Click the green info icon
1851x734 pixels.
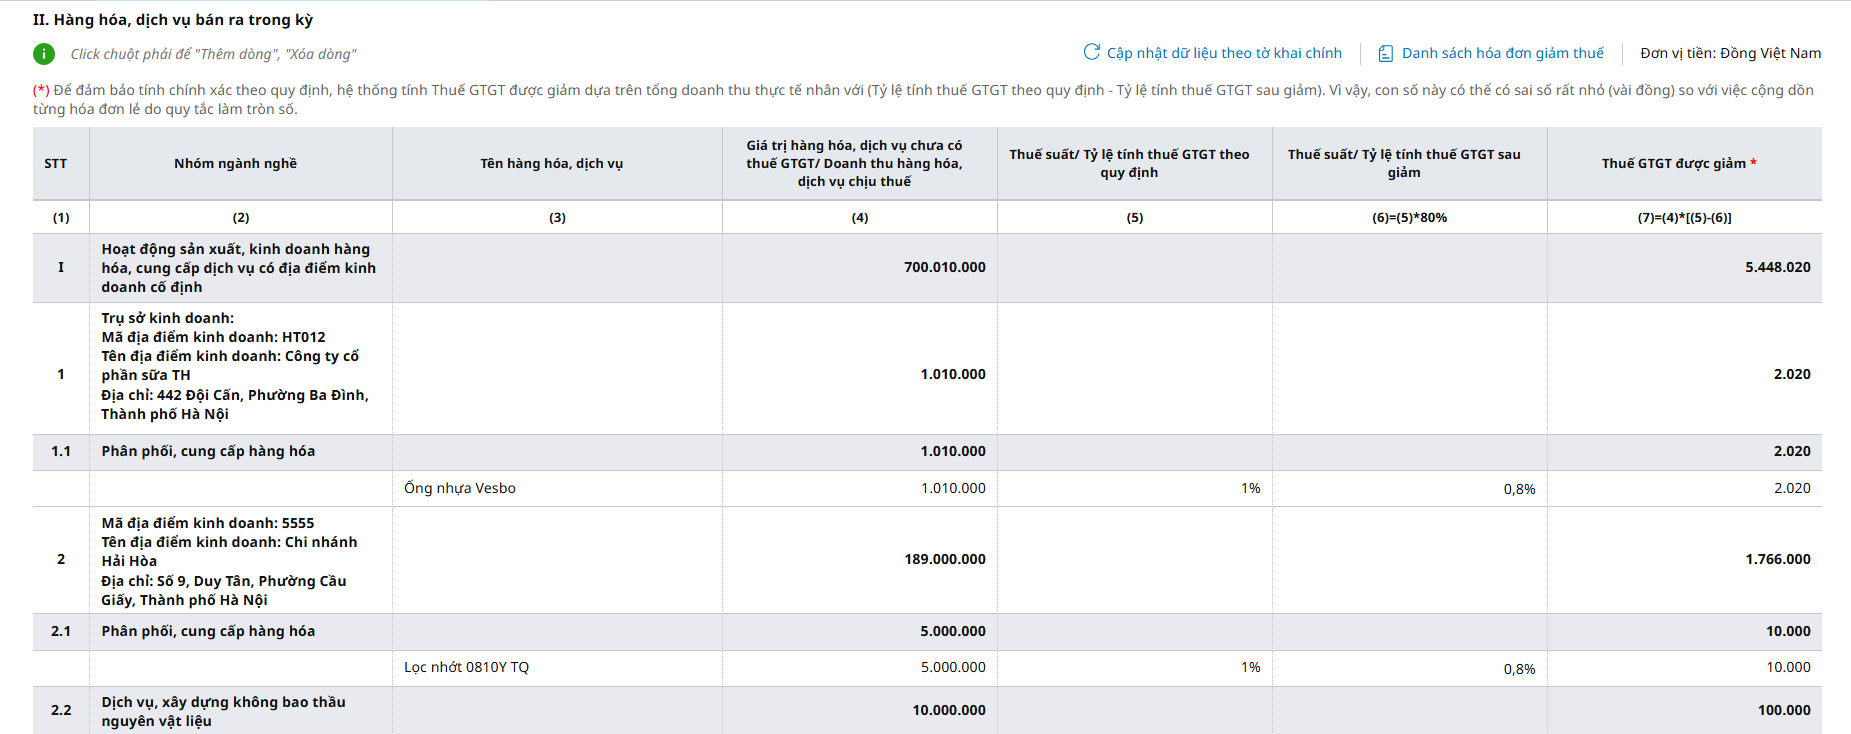point(44,54)
